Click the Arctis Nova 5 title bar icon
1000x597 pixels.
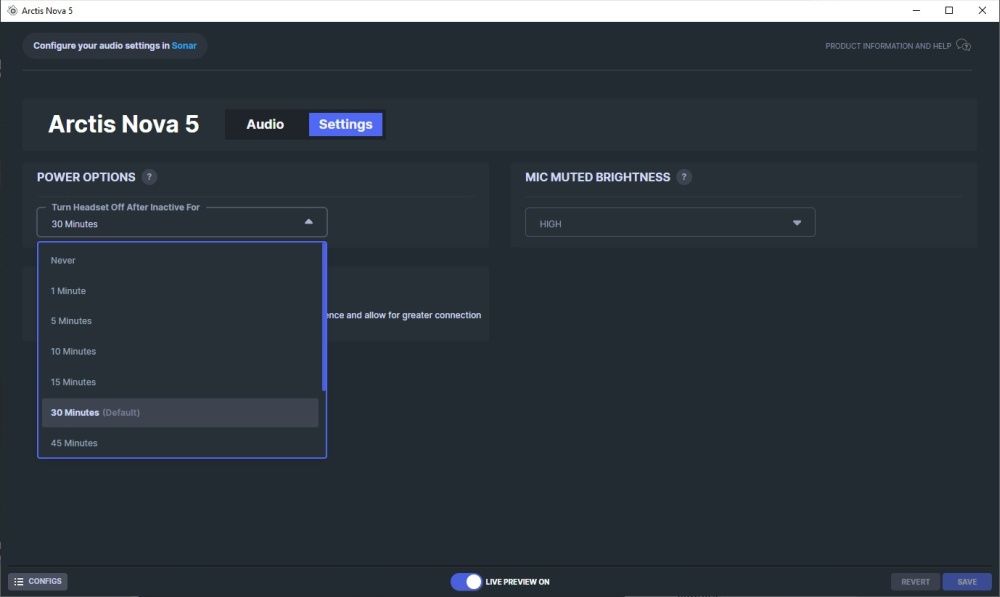click(11, 10)
